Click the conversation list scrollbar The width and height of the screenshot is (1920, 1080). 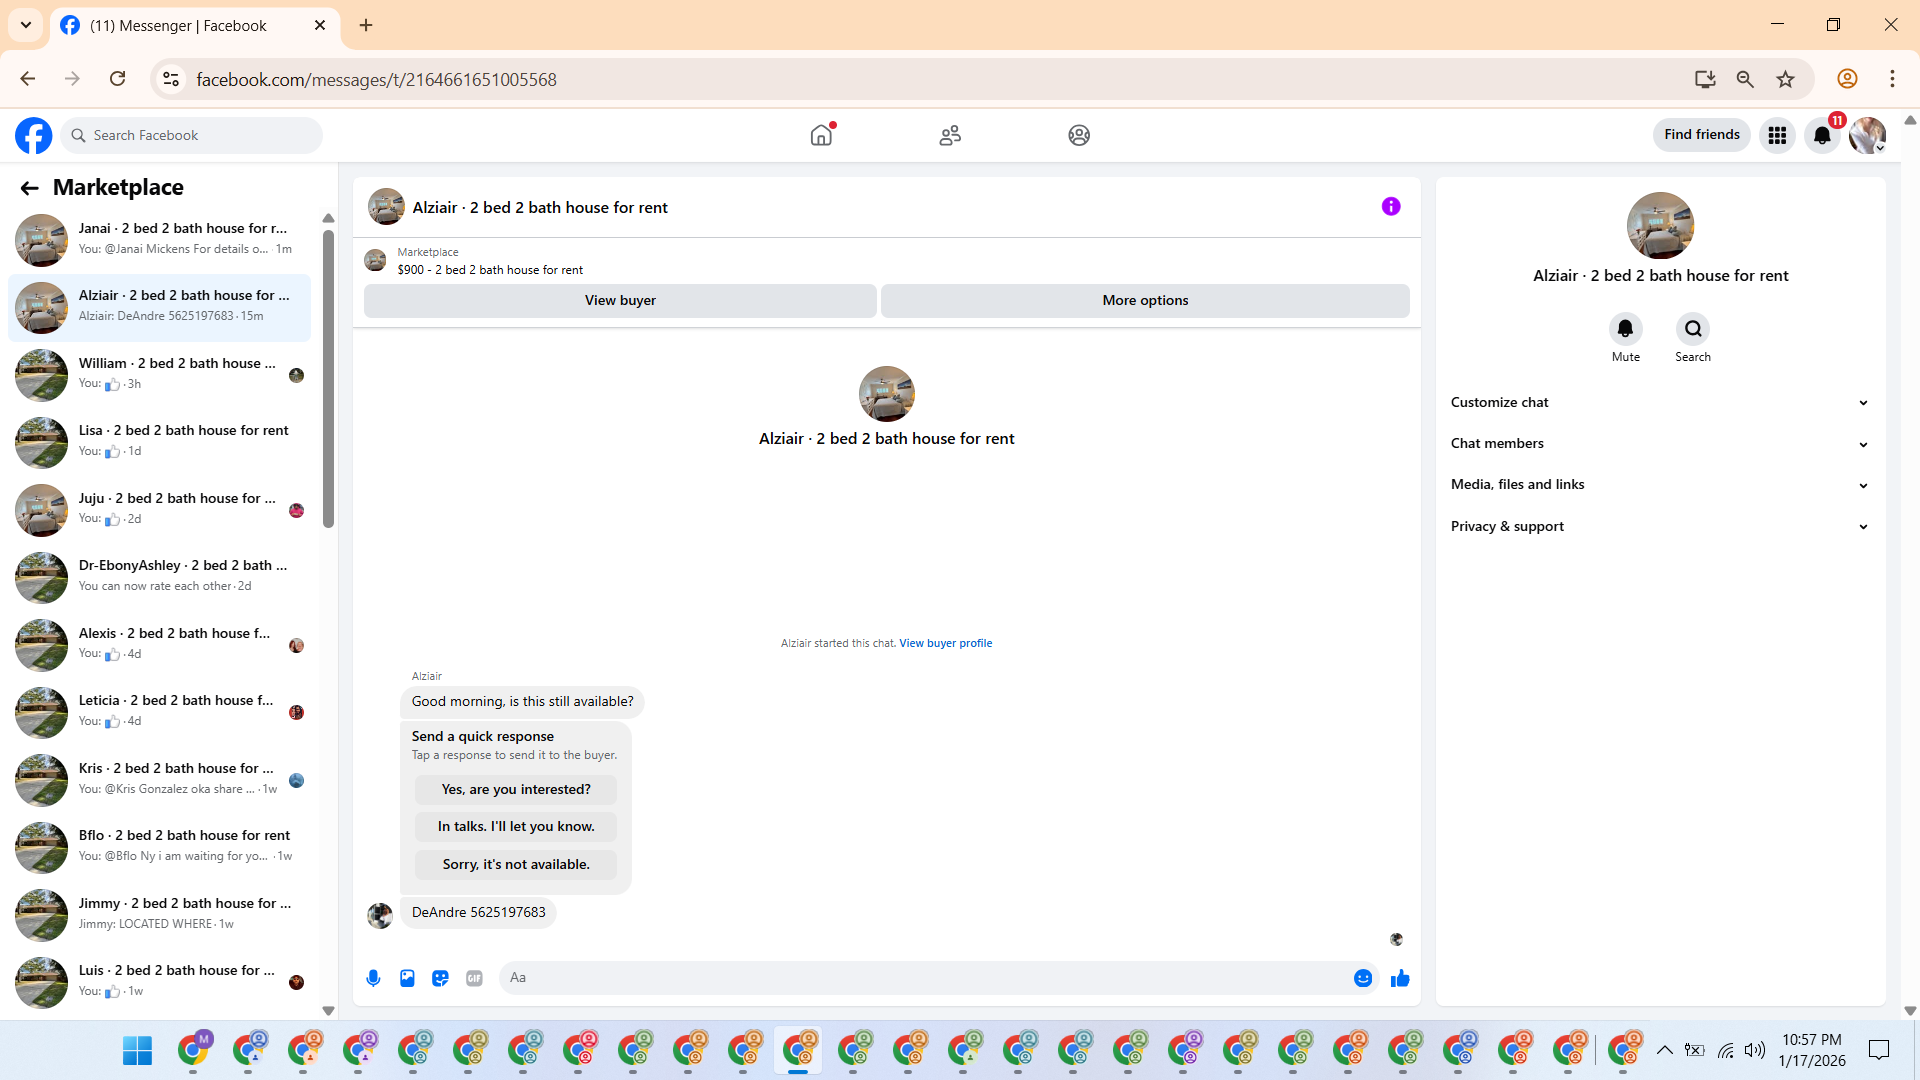click(x=328, y=380)
